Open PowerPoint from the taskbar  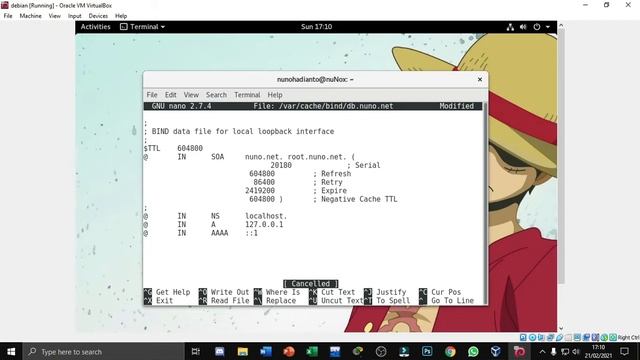[289, 351]
